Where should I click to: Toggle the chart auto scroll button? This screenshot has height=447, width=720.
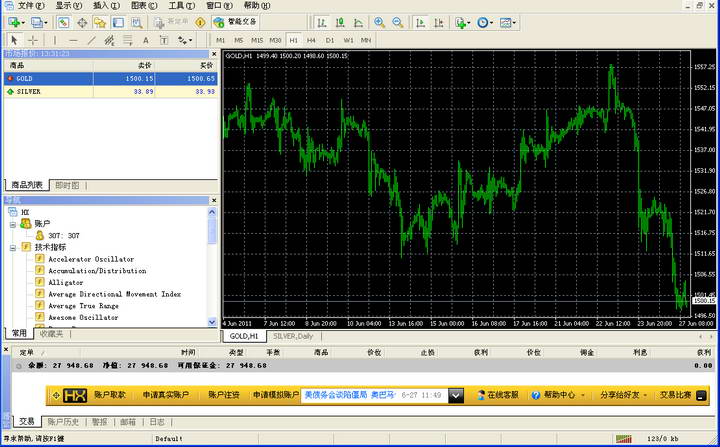click(420, 23)
